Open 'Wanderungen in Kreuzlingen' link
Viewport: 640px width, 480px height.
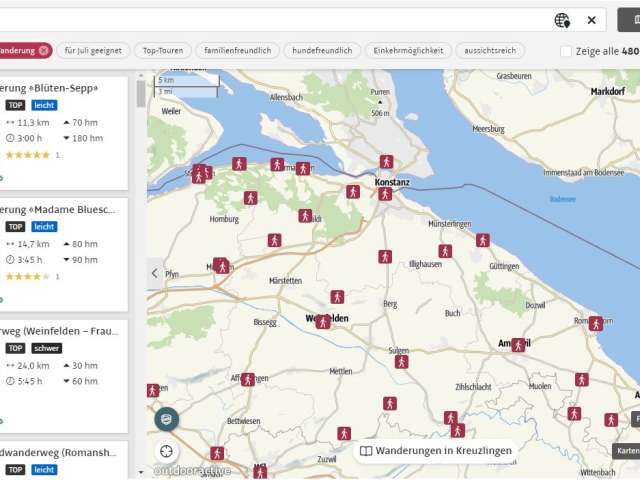(x=436, y=451)
